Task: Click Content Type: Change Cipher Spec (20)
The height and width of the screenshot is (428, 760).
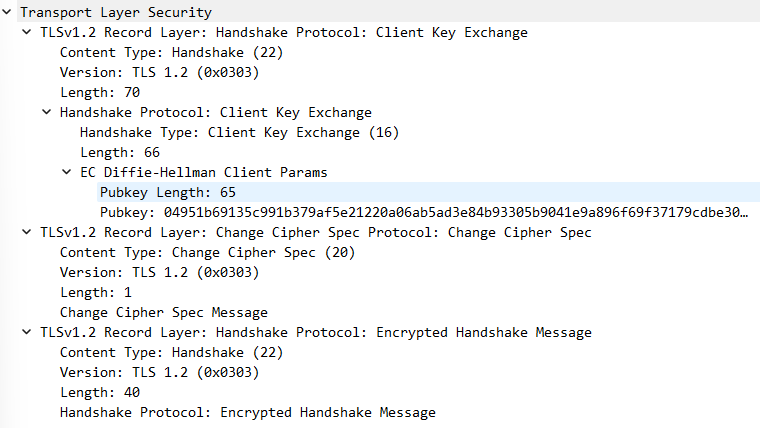Action: [x=206, y=253]
